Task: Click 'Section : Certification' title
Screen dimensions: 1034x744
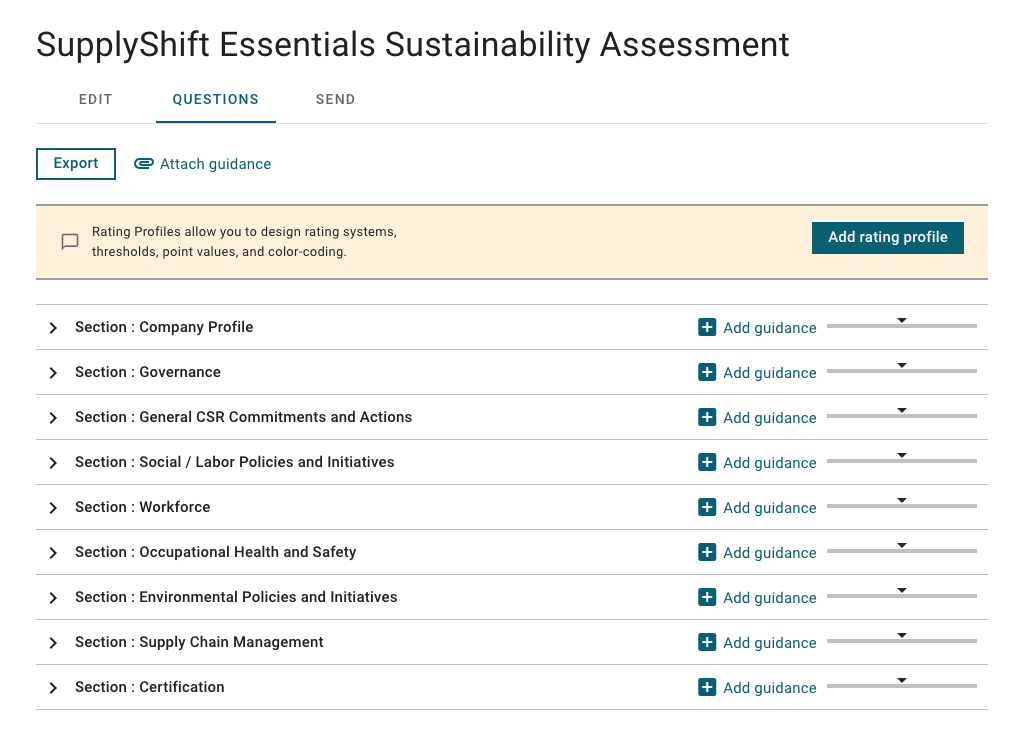Action: click(x=150, y=687)
